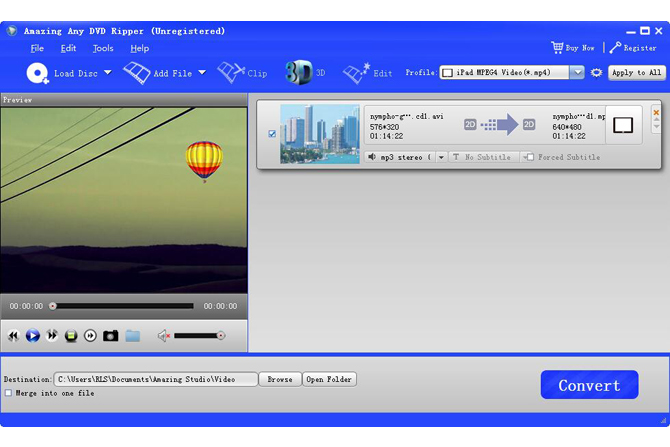The image size is (670, 447).
Task: Take a snapshot with the camera icon
Action: click(x=110, y=336)
